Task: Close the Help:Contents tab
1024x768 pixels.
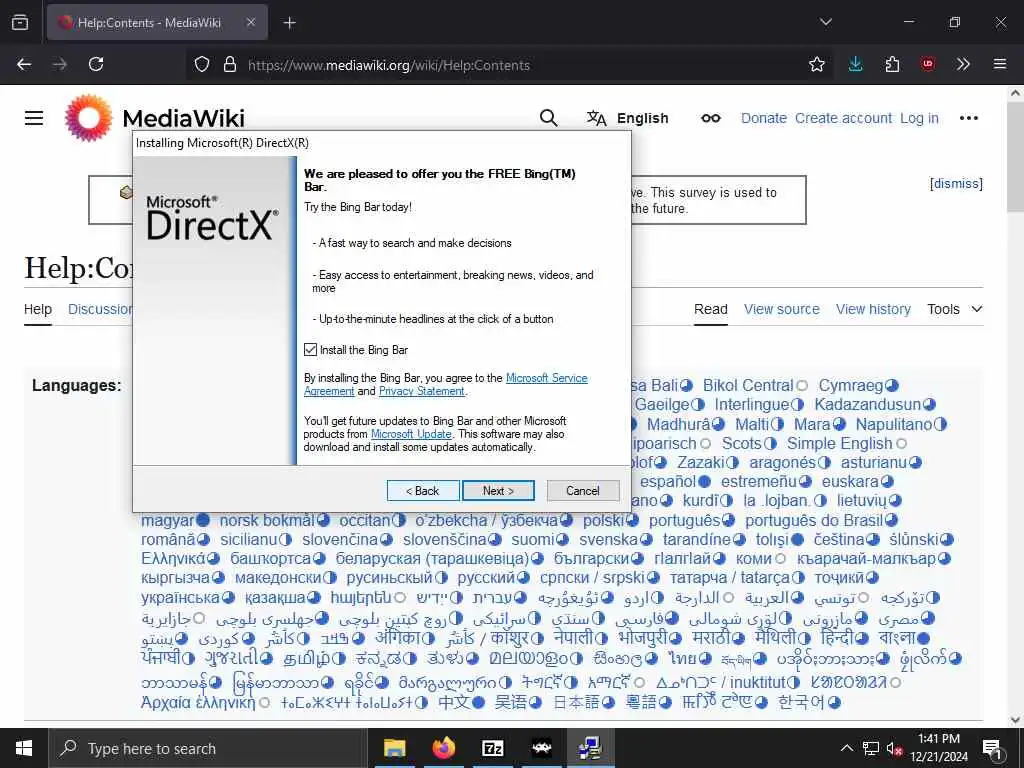Action: pyautogui.click(x=251, y=22)
